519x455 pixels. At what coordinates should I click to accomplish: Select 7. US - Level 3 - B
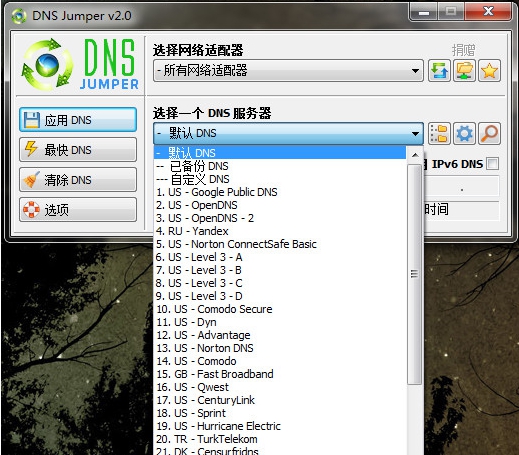coord(280,270)
